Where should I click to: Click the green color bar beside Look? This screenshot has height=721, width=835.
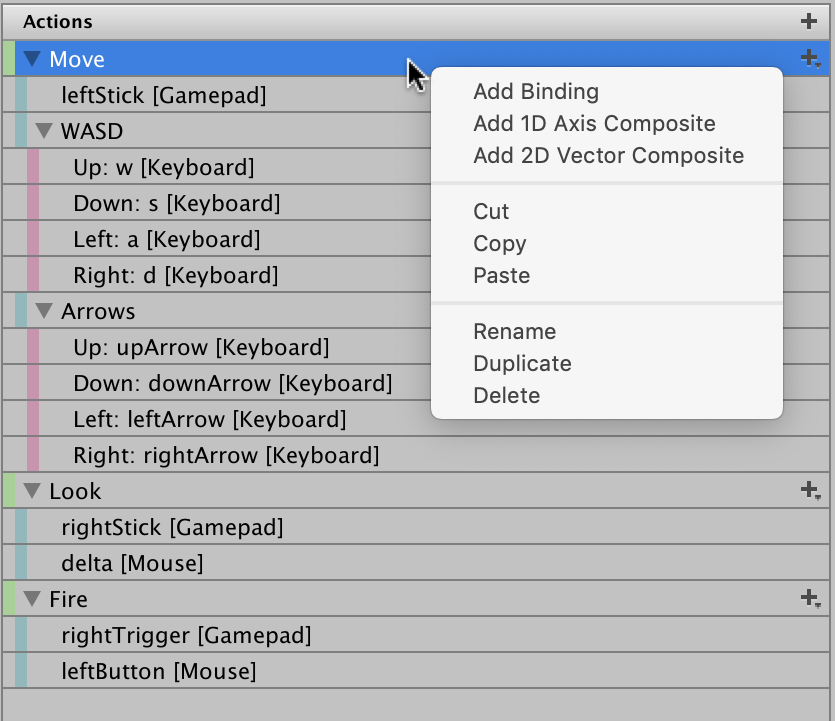9,491
